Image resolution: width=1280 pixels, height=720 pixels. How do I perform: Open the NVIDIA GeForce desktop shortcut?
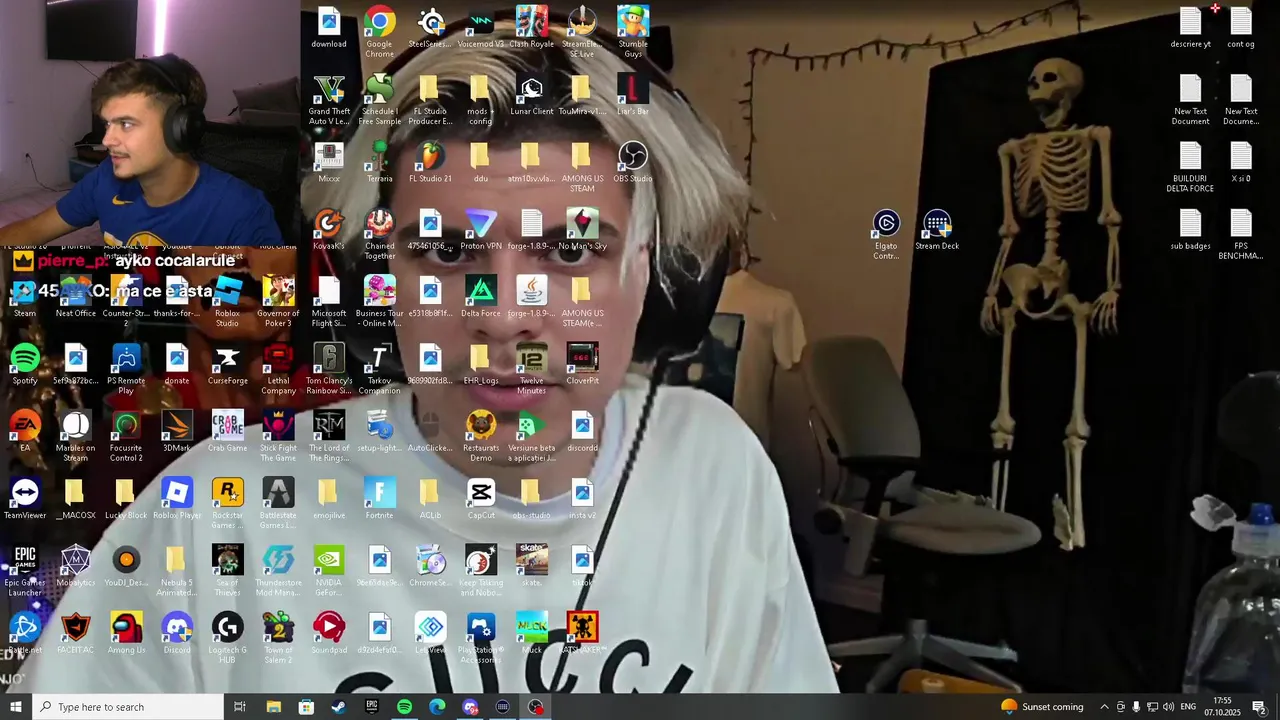point(329,570)
